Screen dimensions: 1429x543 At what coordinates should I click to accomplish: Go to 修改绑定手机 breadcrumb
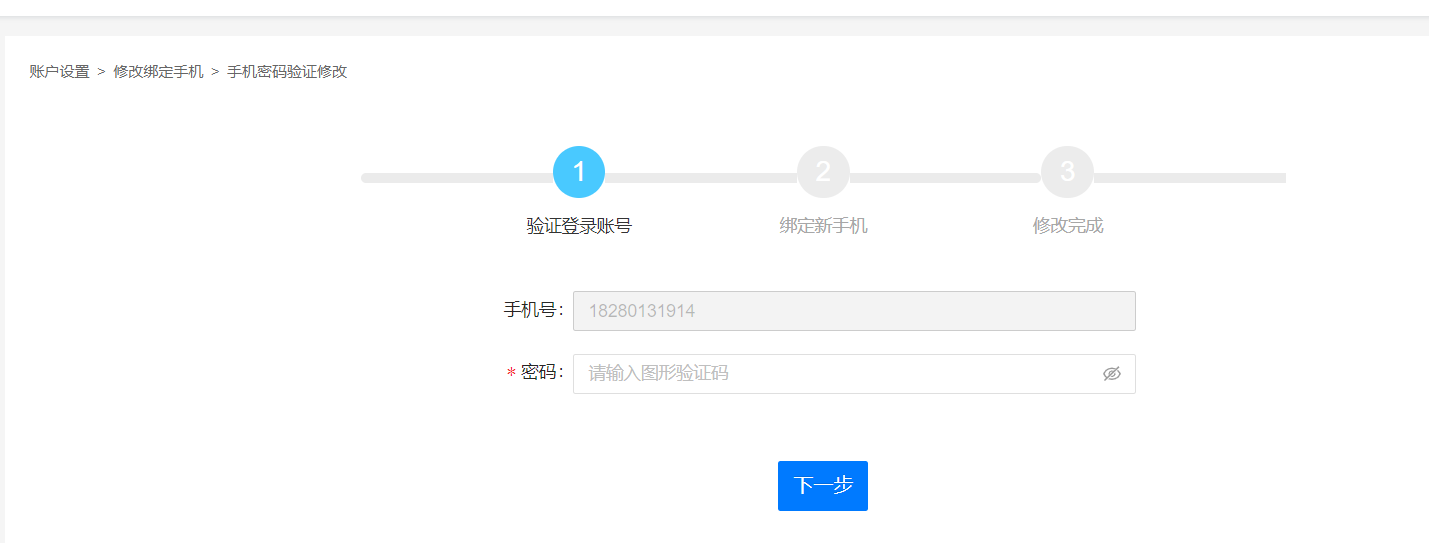click(x=158, y=72)
